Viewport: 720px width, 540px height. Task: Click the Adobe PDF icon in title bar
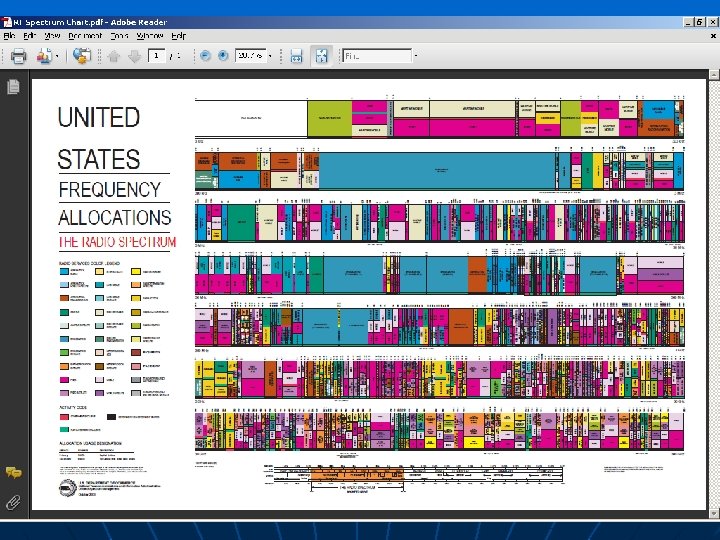pyautogui.click(x=6, y=22)
